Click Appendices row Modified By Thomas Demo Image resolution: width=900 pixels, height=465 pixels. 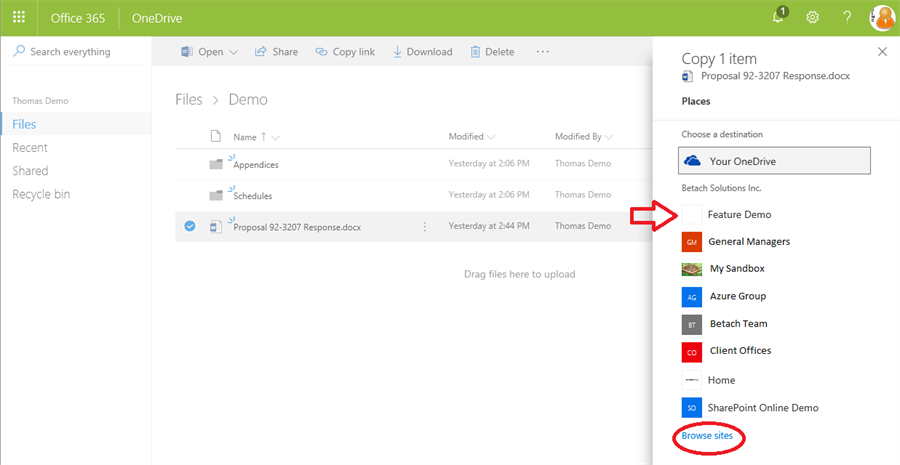point(583,164)
